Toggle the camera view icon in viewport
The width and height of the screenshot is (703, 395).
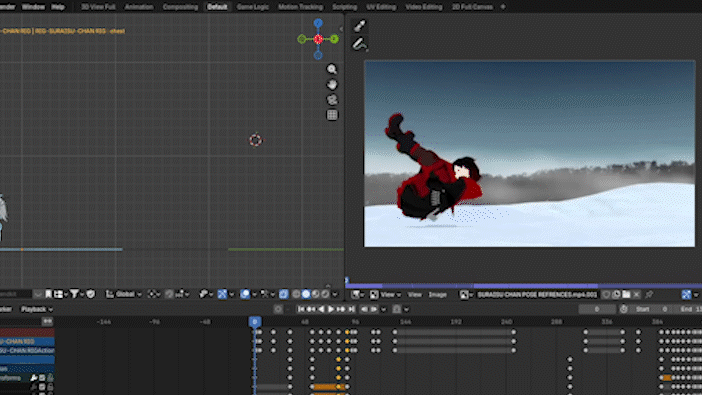[x=332, y=100]
